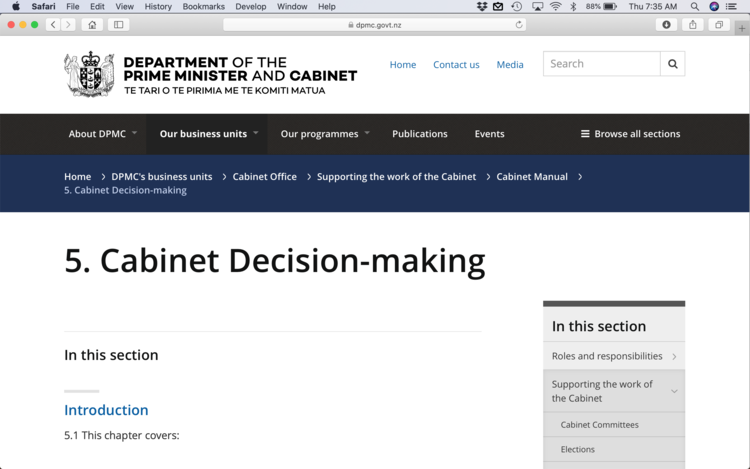This screenshot has width=750, height=469.
Task: Click Home in the breadcrumb trail
Action: pos(77,176)
